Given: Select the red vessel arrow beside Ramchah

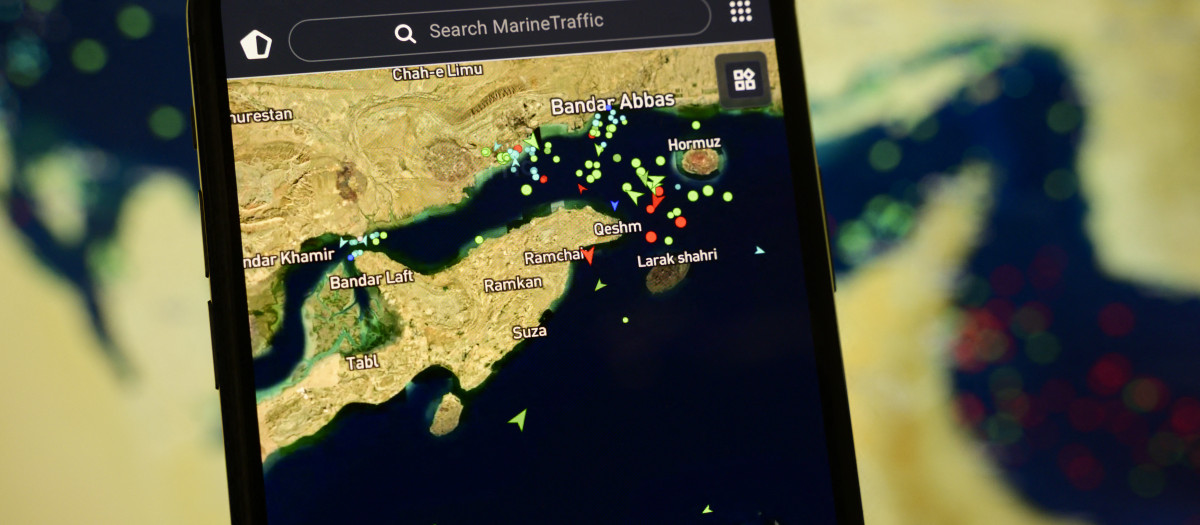Looking at the screenshot, I should click(589, 255).
